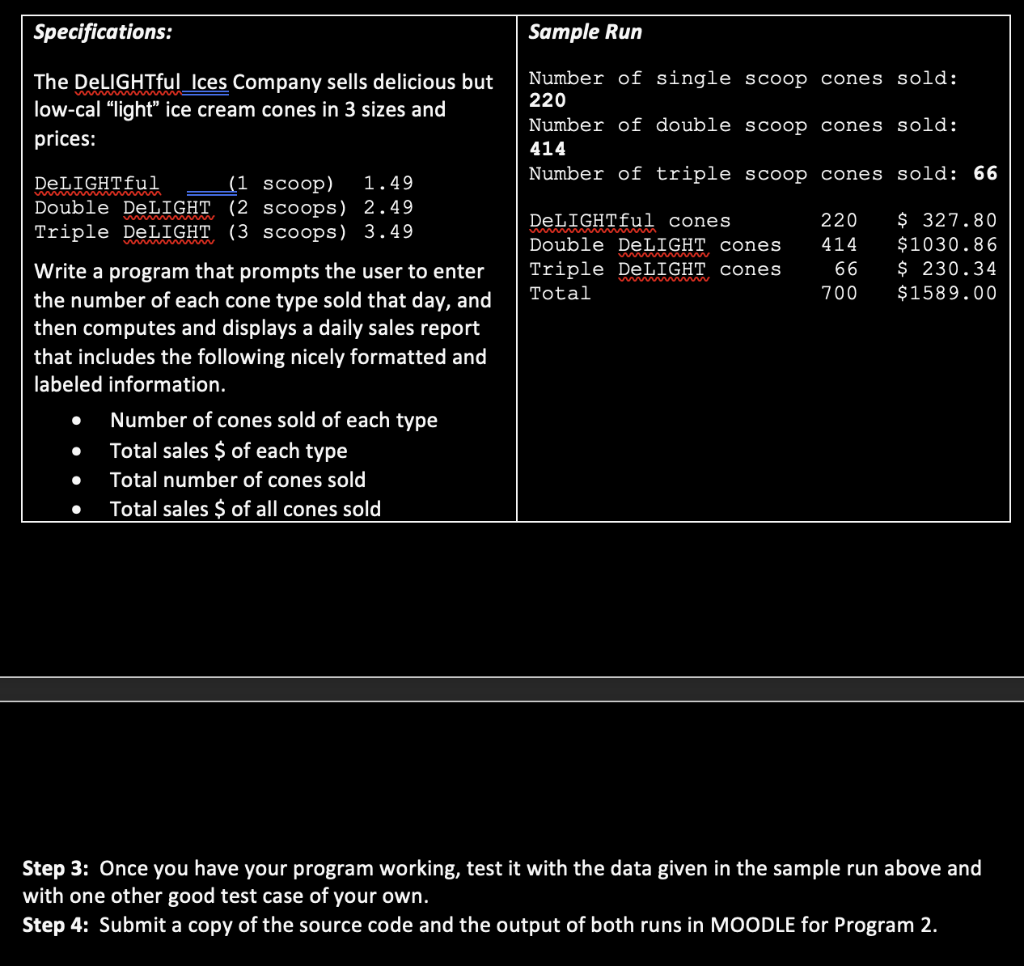Select the "$1589.00" grand total
The image size is (1024, 966).
point(946,292)
